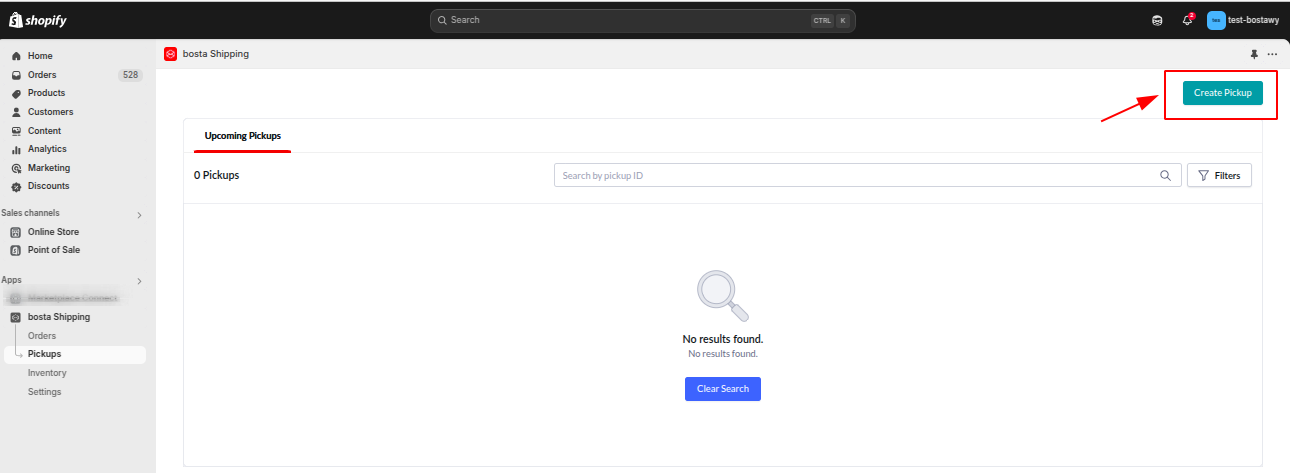Click the Search by pickup ID field
Viewport: 1290px width, 473px height.
click(x=868, y=176)
